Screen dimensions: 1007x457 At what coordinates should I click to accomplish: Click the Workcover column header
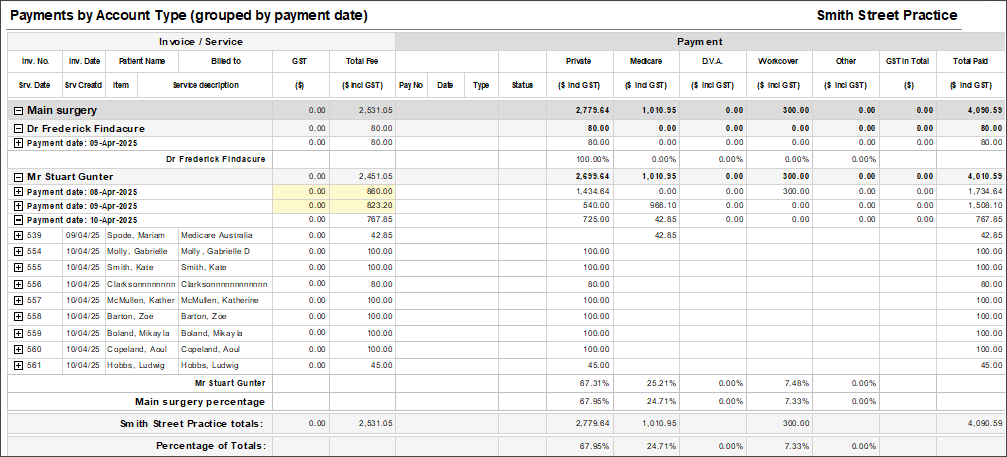pyautogui.click(x=778, y=61)
